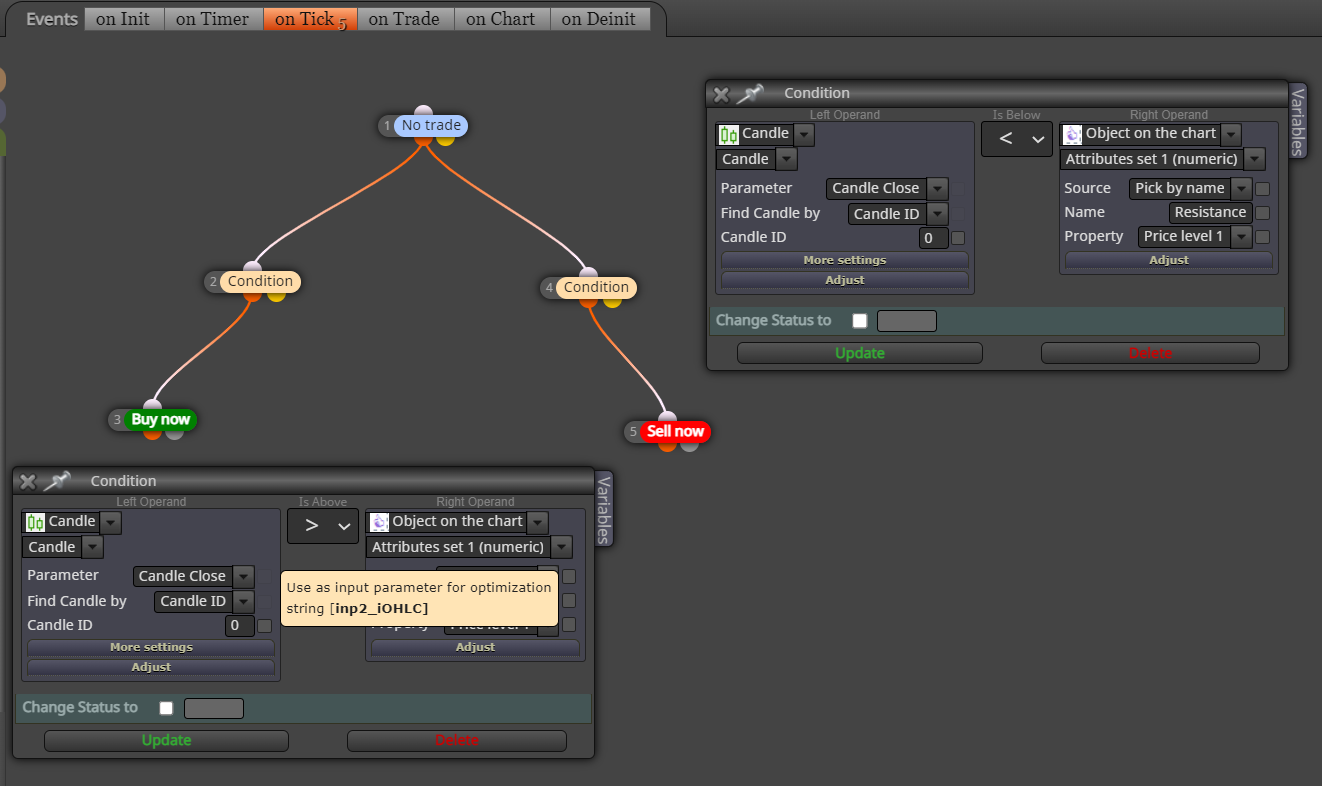This screenshot has width=1322, height=786.
Task: Click Delete in the lower-left Condition panel
Action: point(457,741)
